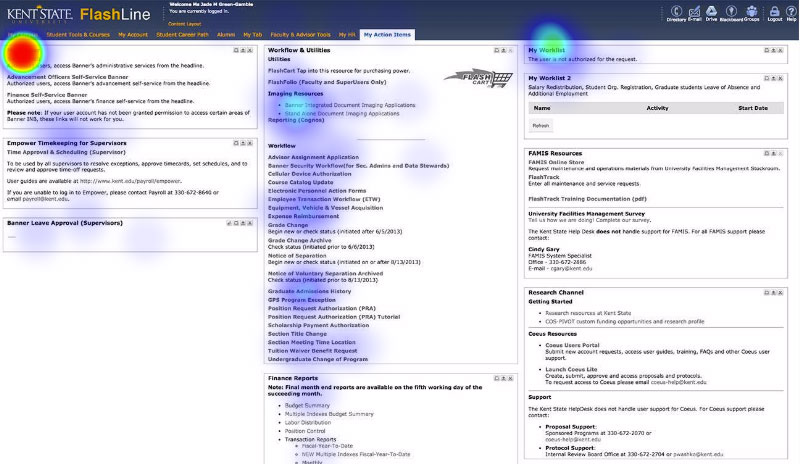Open the Student Tools & Courses tab
The image size is (800, 464).
78,35
